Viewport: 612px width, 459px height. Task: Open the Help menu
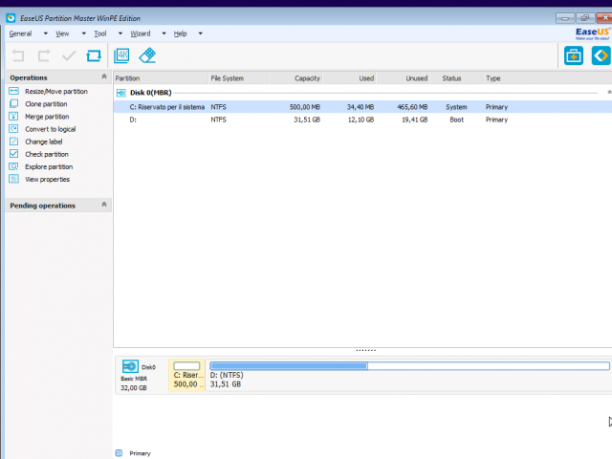coord(180,34)
